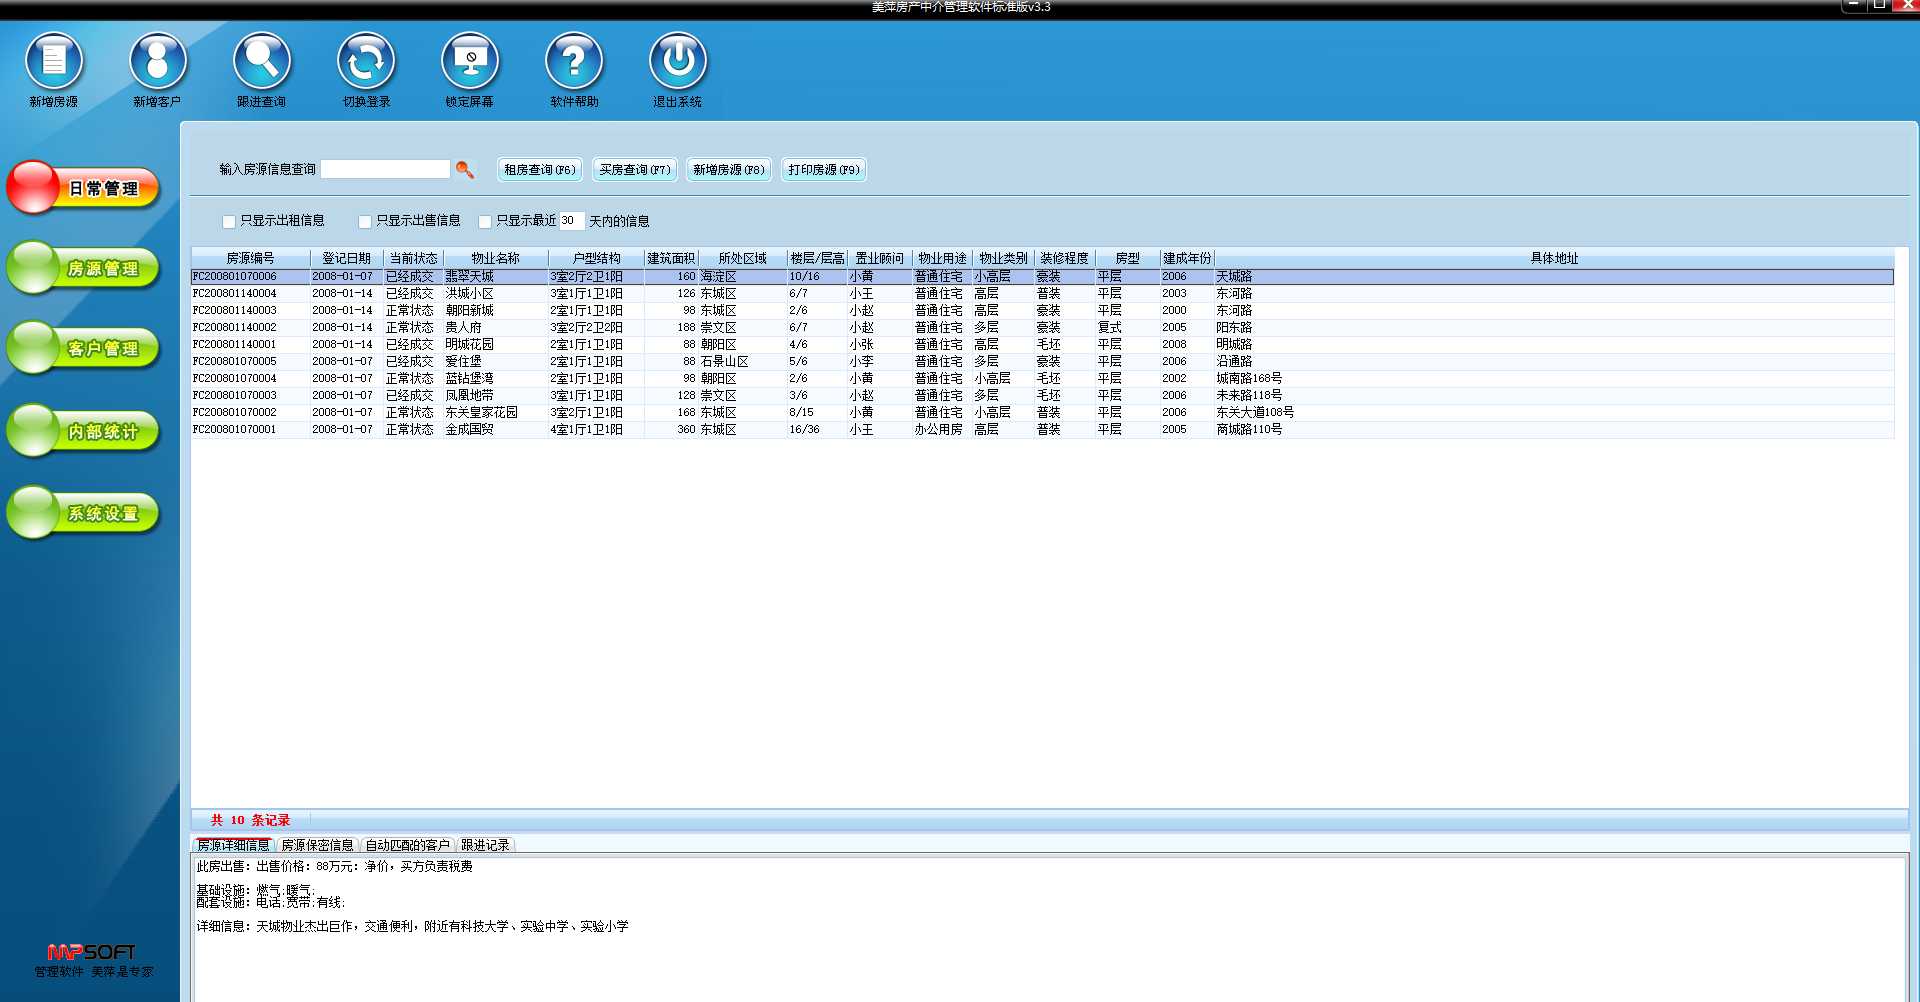Open the 系统设置 sidebar section
This screenshot has height=1002, width=1920.
[x=84, y=513]
